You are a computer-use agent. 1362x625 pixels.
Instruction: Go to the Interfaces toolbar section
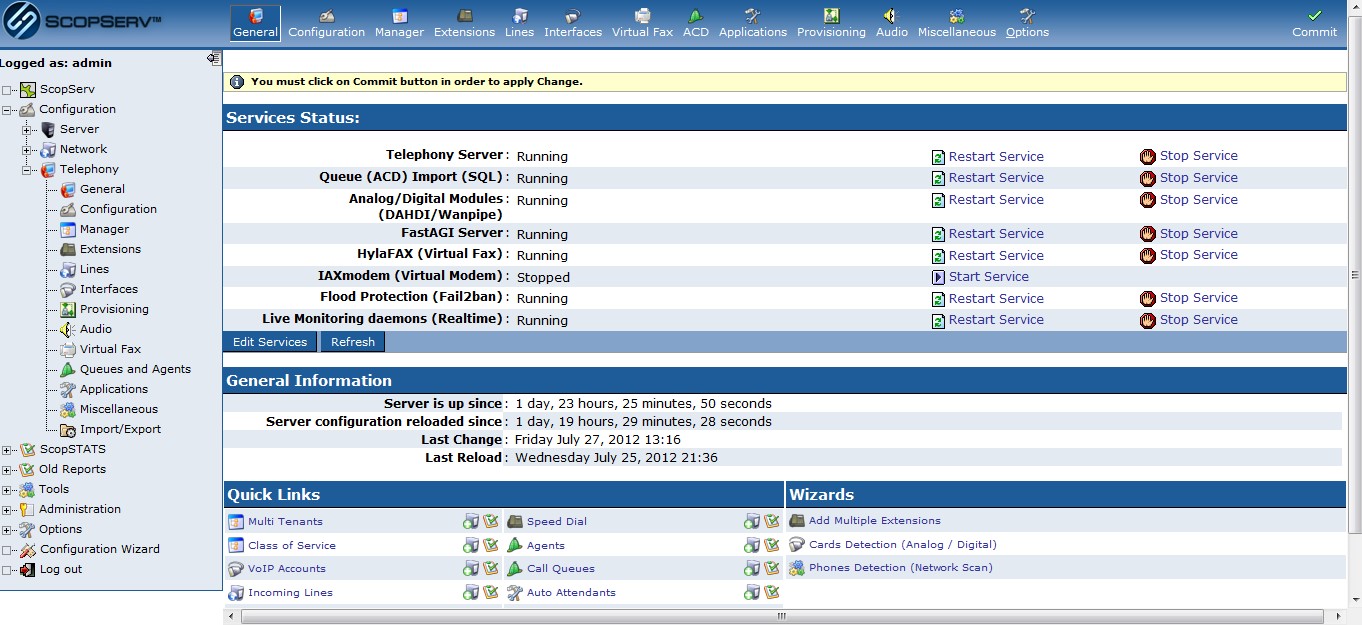[x=573, y=23]
